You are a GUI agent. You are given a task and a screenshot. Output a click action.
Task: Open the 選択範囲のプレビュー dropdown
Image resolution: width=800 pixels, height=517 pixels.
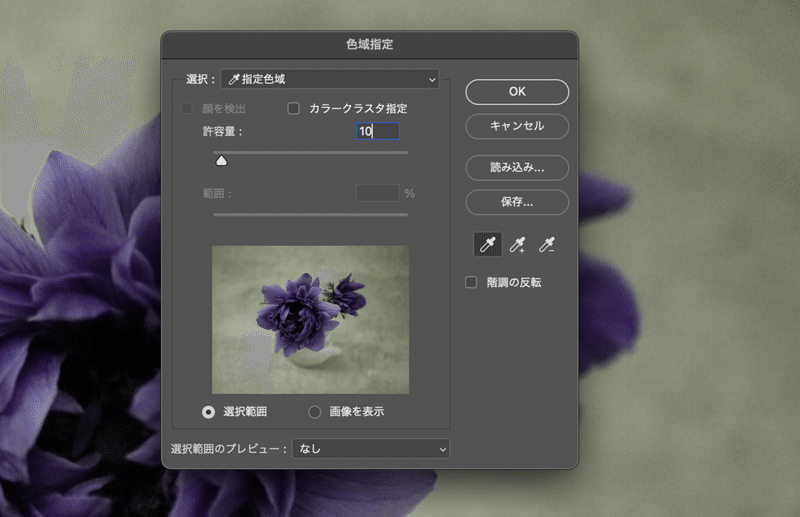(371, 449)
